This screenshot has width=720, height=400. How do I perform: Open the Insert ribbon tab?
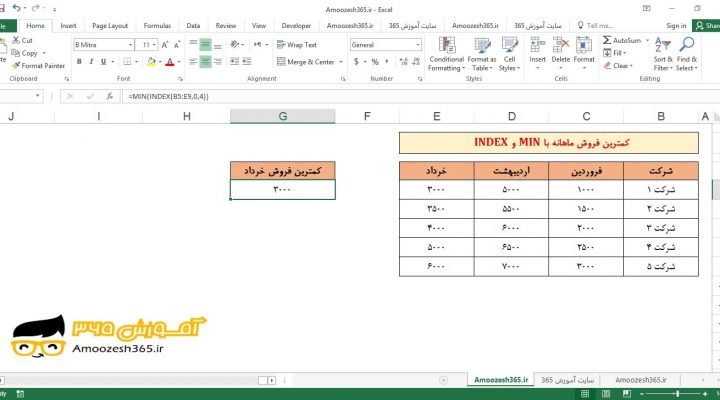point(68,26)
